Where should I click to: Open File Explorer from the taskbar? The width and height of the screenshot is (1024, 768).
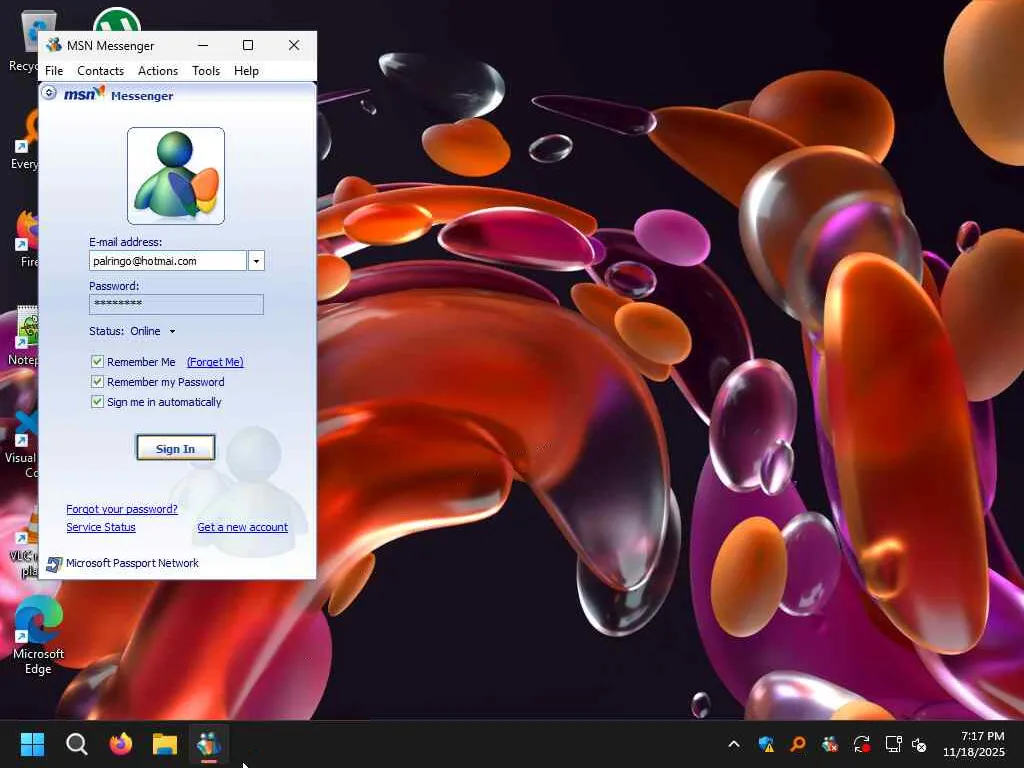[x=165, y=744]
